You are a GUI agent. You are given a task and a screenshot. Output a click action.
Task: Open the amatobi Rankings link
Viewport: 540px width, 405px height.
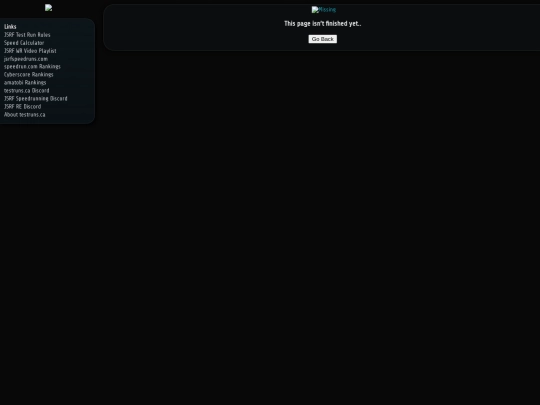click(25, 83)
